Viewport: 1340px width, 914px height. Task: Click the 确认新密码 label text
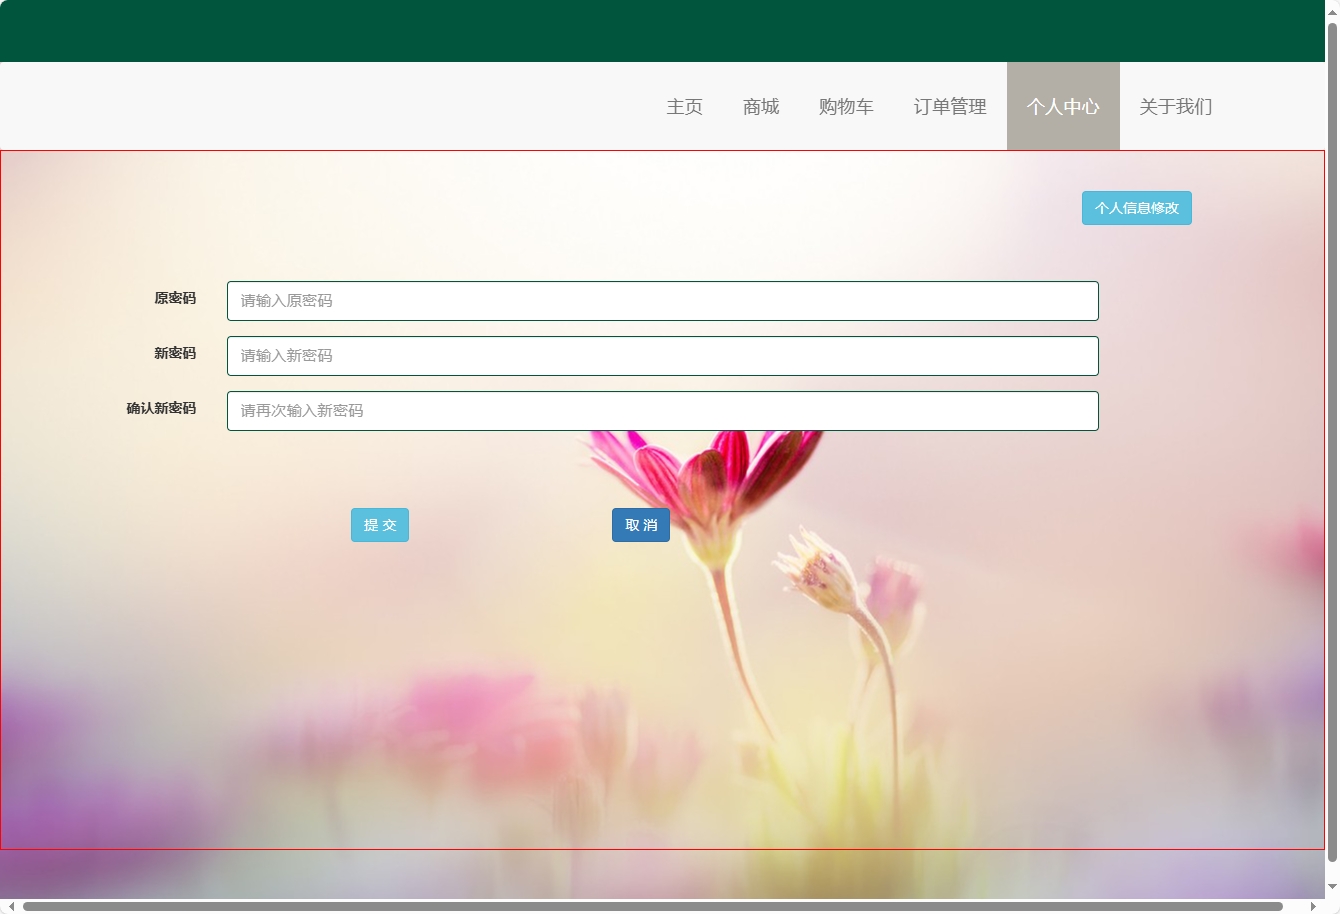coord(161,408)
